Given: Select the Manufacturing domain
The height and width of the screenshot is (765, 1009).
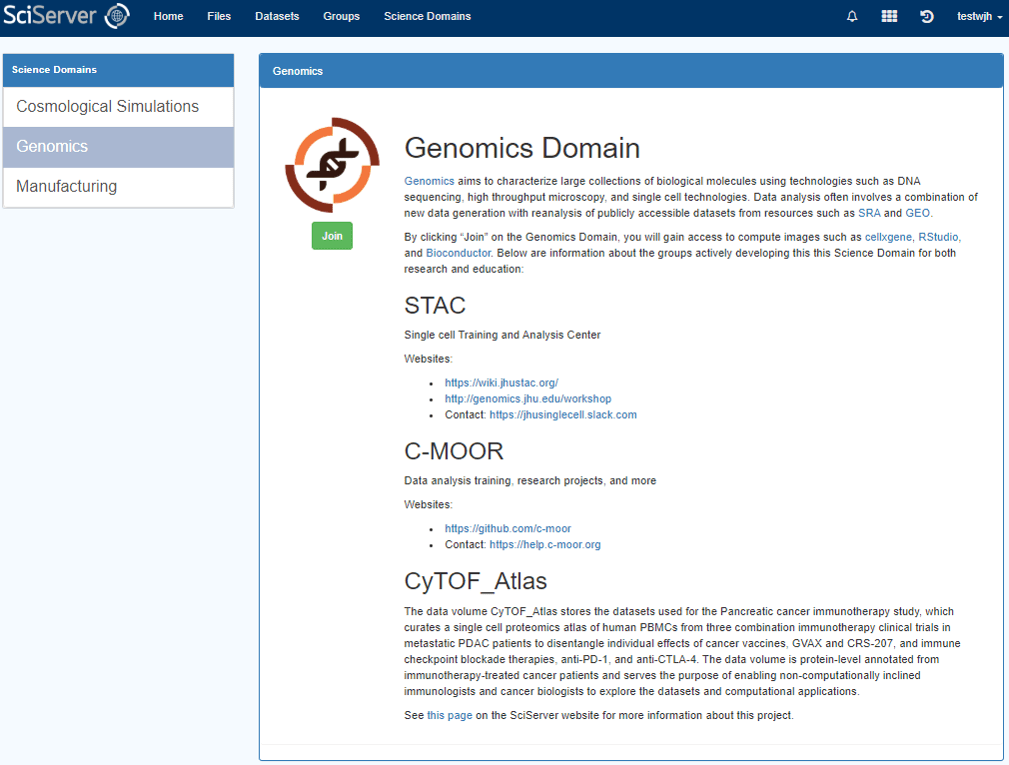Looking at the screenshot, I should 118,187.
